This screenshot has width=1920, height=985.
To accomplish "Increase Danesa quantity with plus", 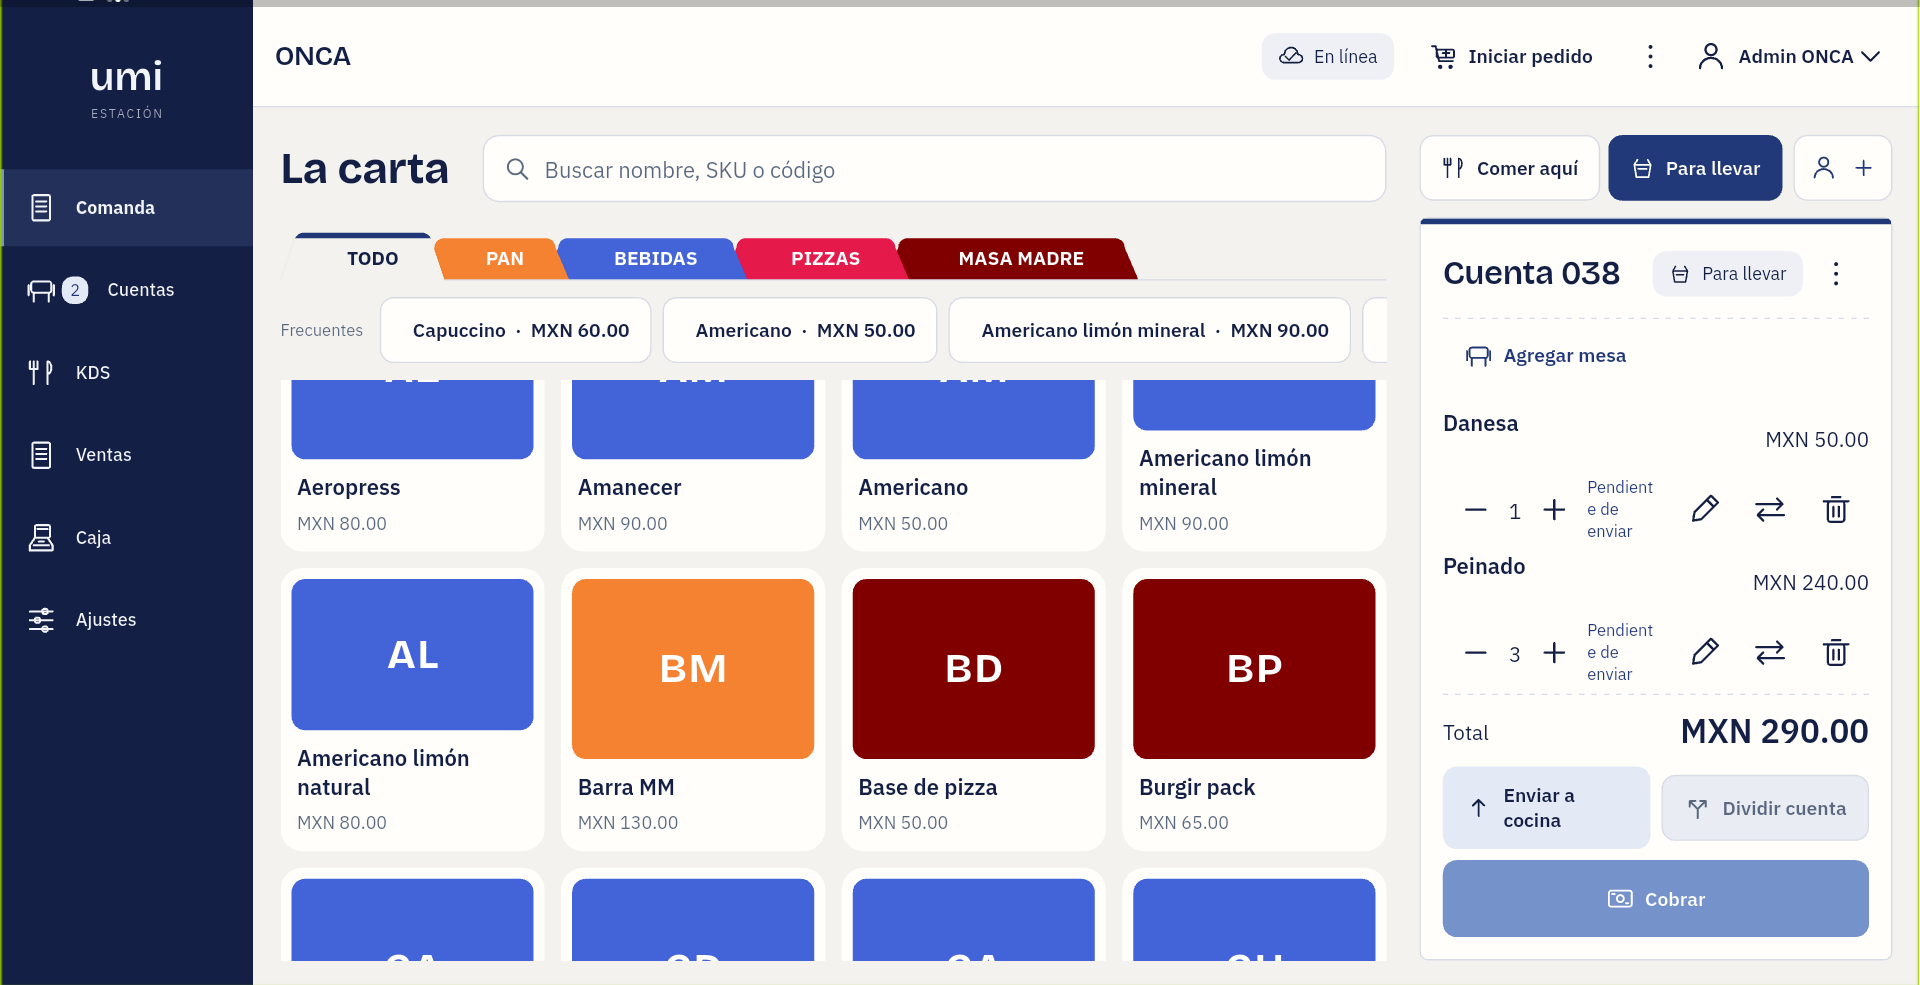I will point(1554,510).
